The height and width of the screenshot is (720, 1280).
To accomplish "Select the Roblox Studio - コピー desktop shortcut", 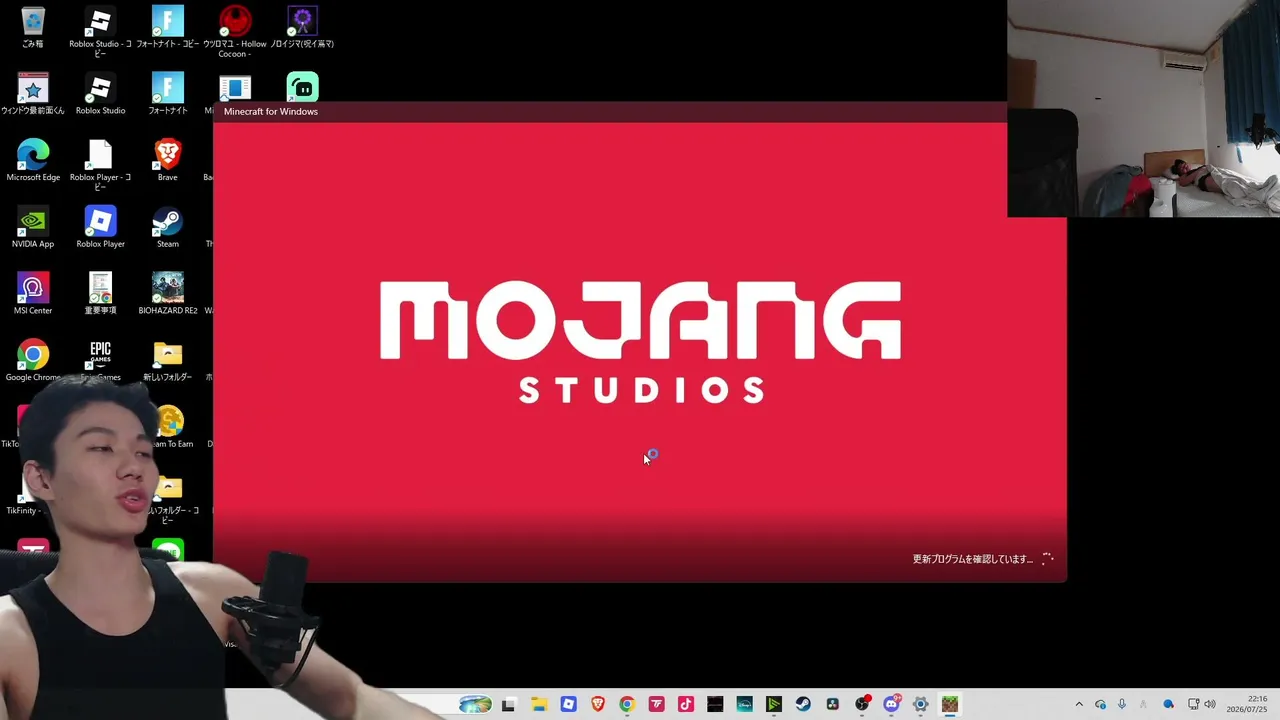I will (x=100, y=32).
